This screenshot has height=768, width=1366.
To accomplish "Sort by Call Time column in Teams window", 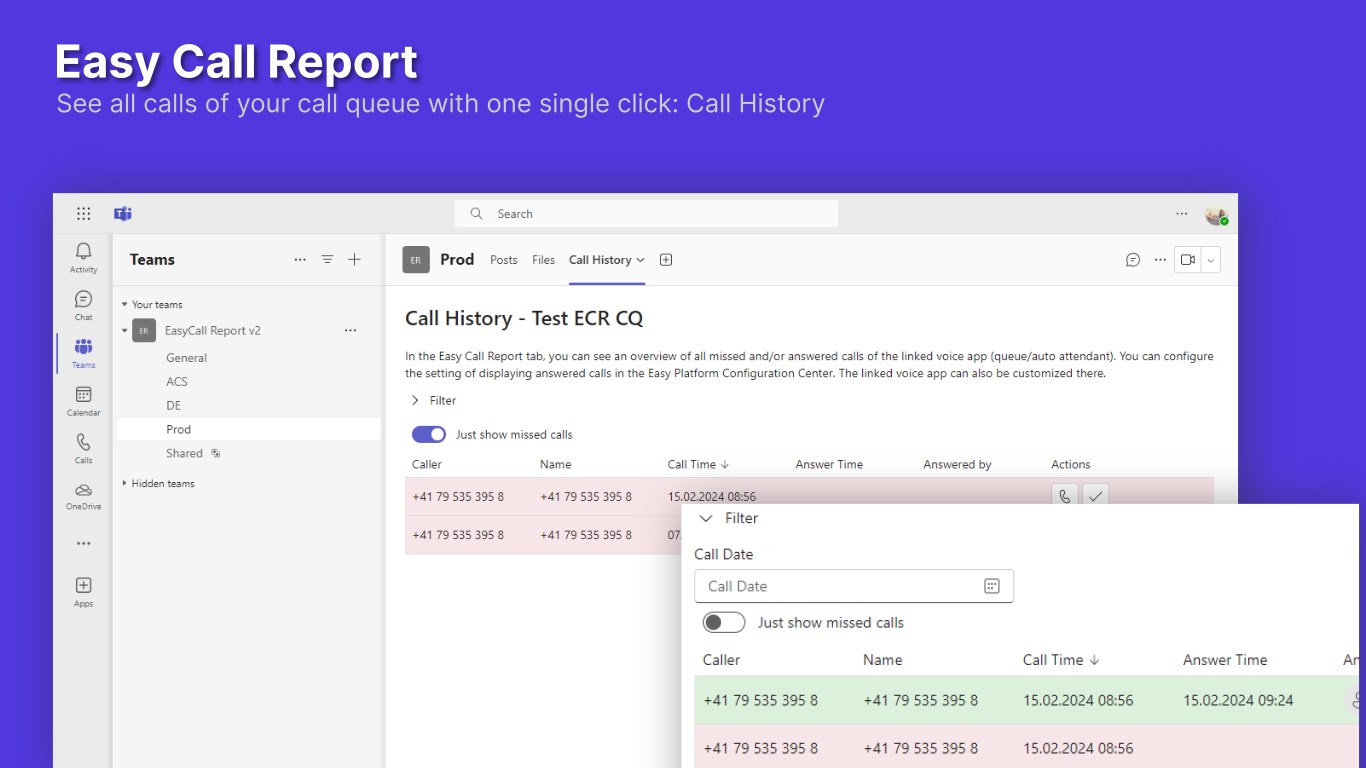I will pyautogui.click(x=698, y=464).
